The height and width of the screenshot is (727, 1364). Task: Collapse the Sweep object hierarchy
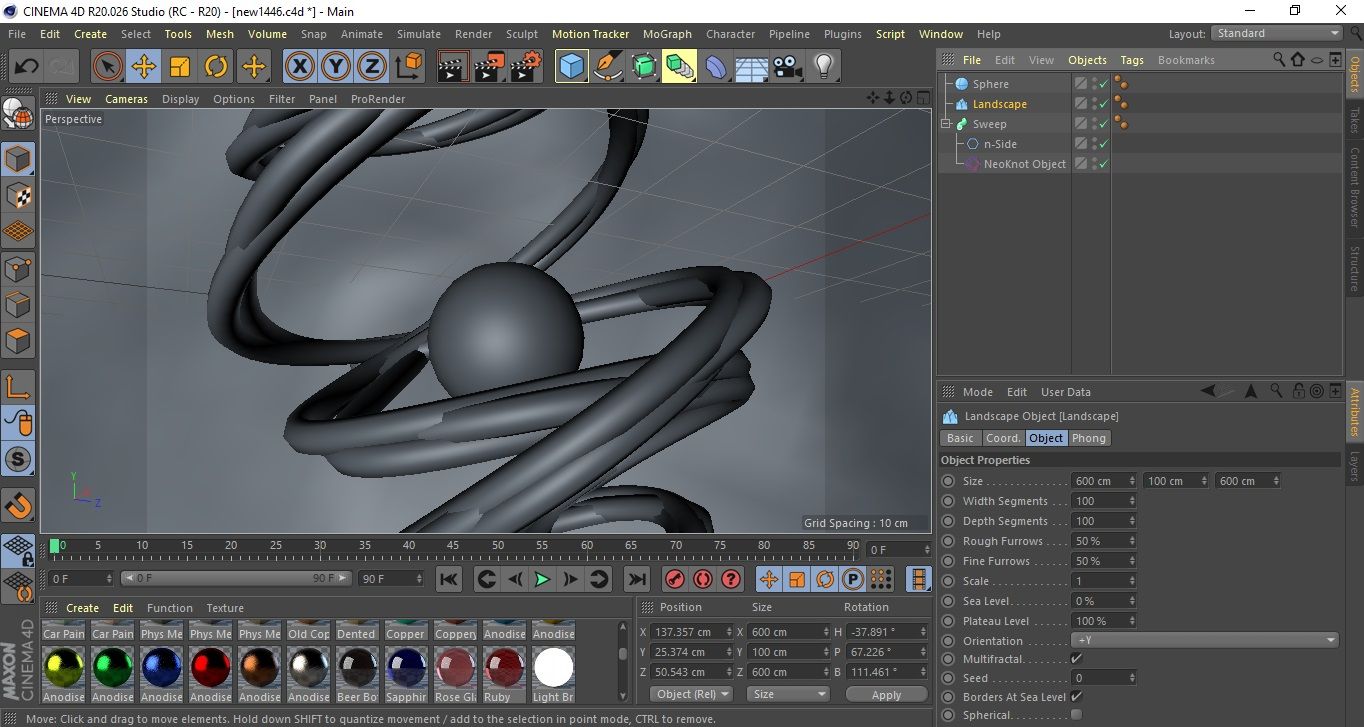point(946,124)
